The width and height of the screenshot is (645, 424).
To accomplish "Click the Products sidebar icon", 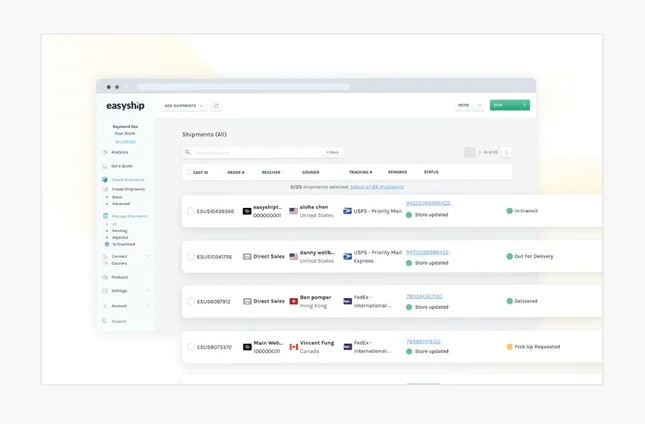I will coord(105,277).
